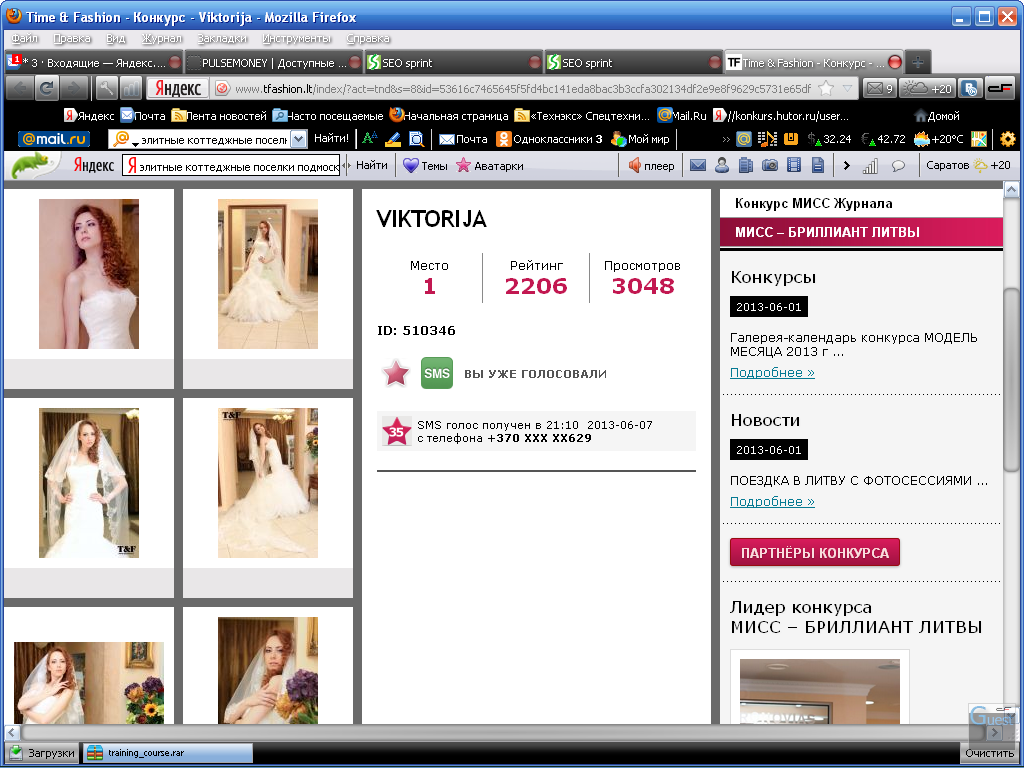Open the Mail.ru search suggestions dropdown
This screenshot has height=768, width=1024.
coord(298,139)
